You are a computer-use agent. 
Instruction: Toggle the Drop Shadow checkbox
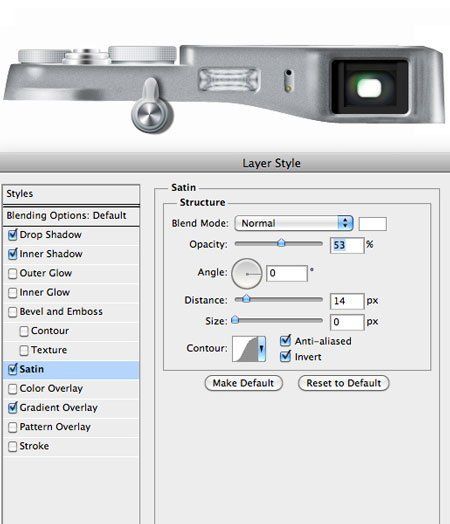[x=12, y=235]
